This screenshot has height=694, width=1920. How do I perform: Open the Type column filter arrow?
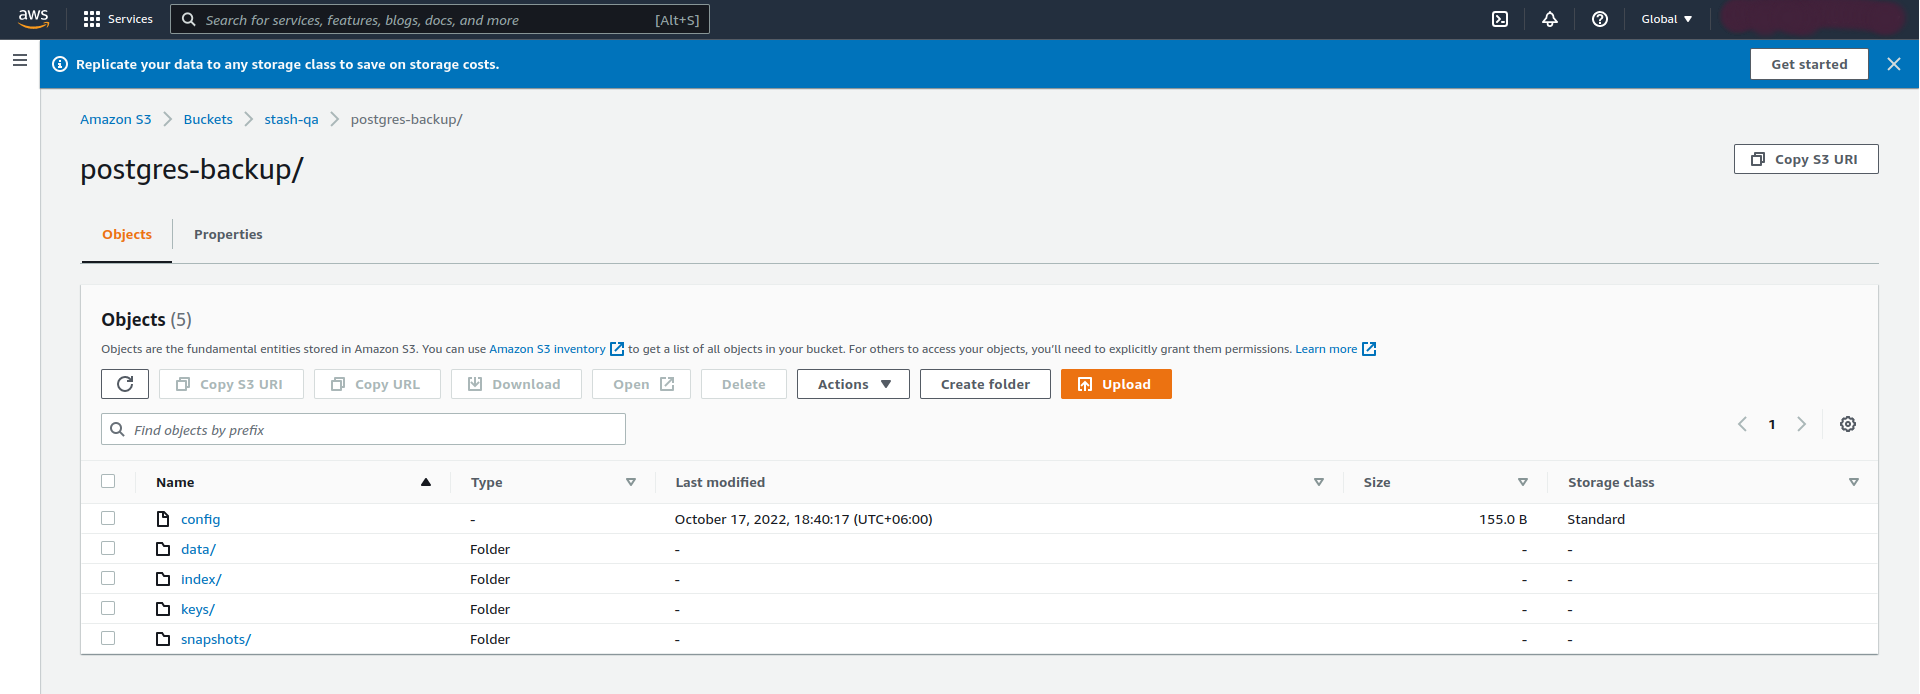(x=631, y=482)
